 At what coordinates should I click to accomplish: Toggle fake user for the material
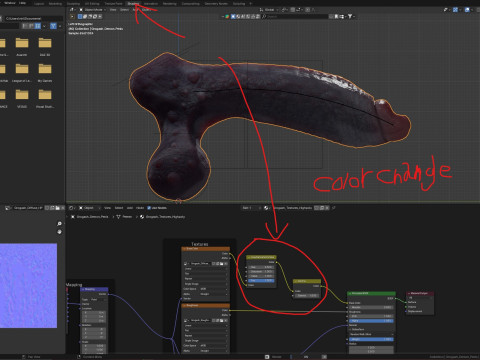coord(316,208)
